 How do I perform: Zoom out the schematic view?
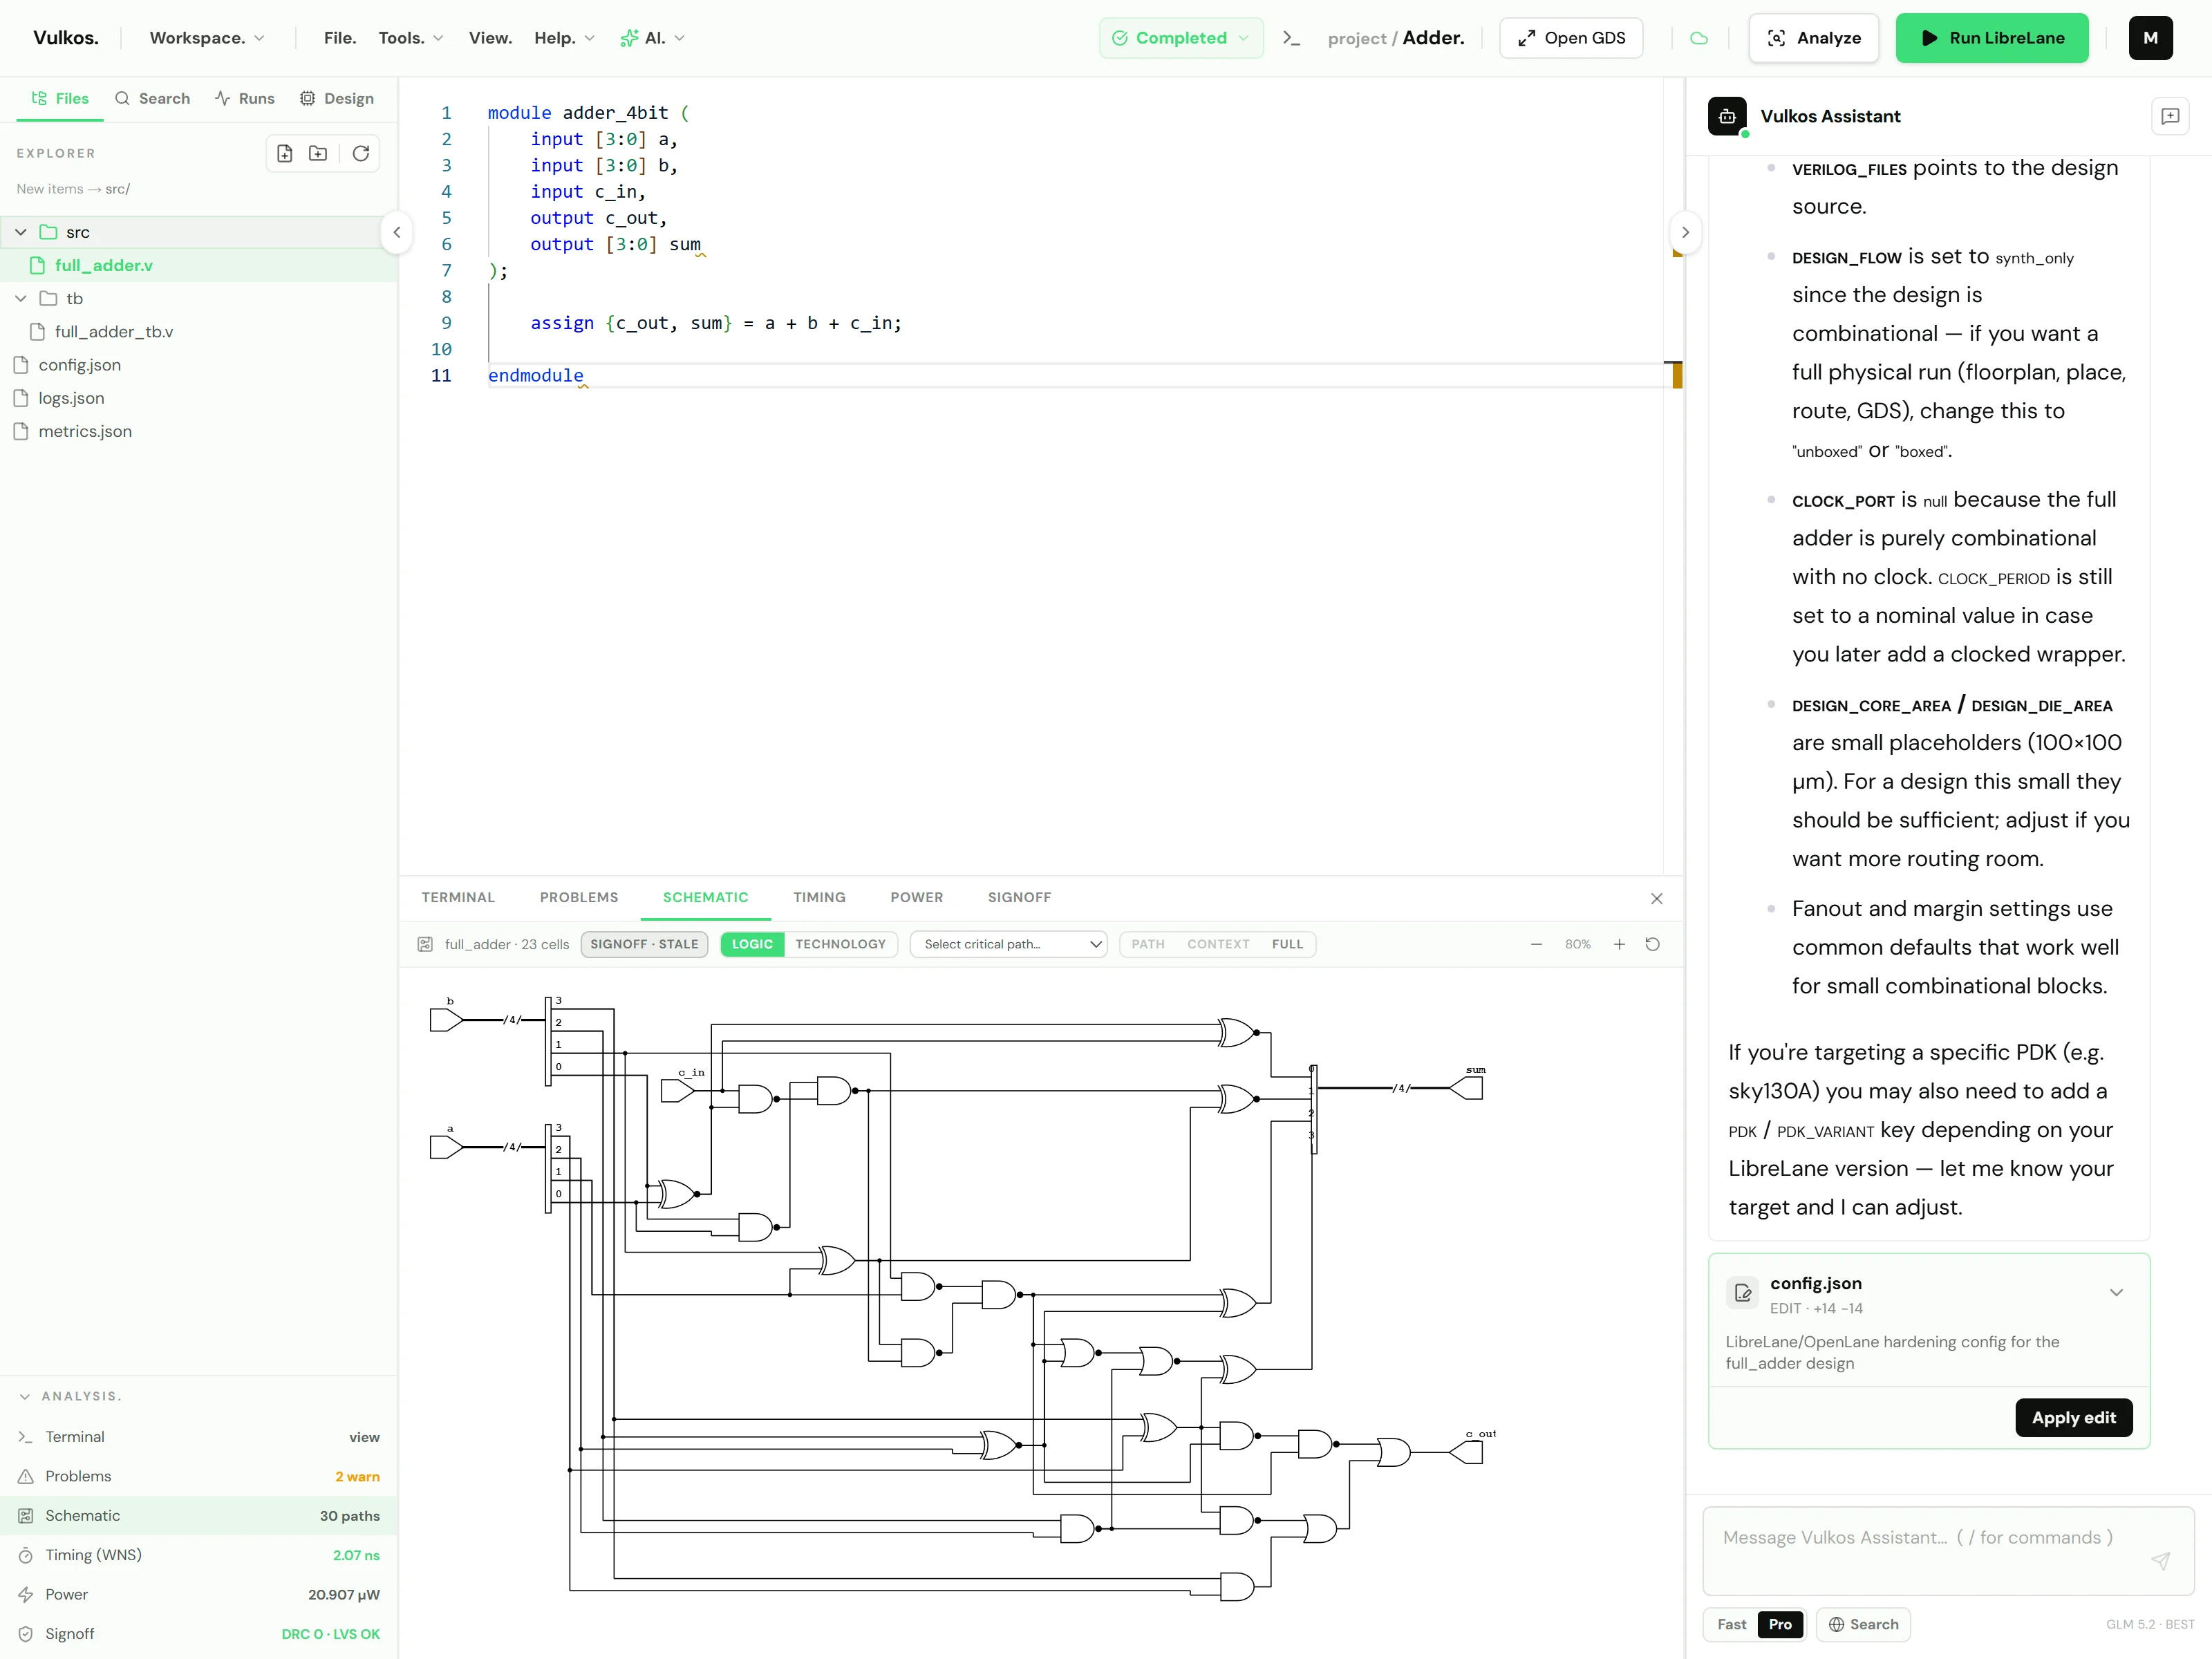click(1536, 944)
